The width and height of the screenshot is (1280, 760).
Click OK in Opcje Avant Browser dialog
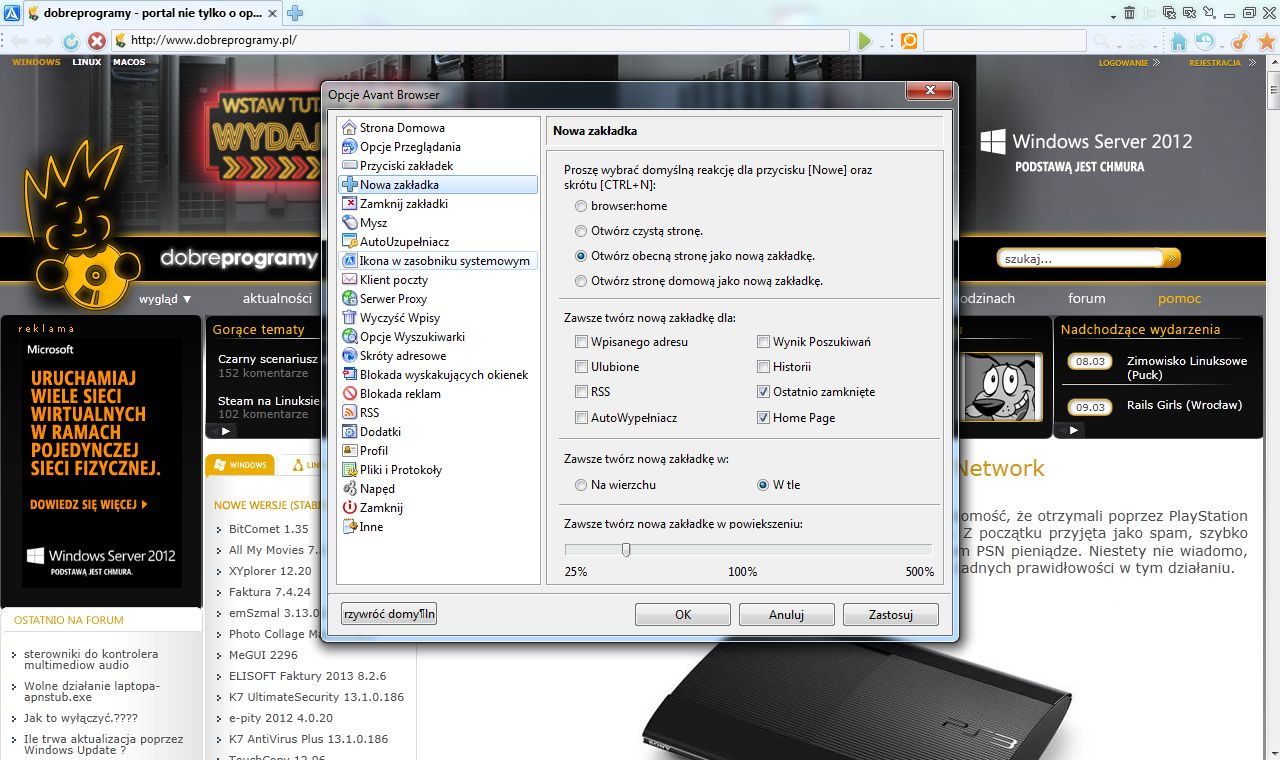(683, 615)
